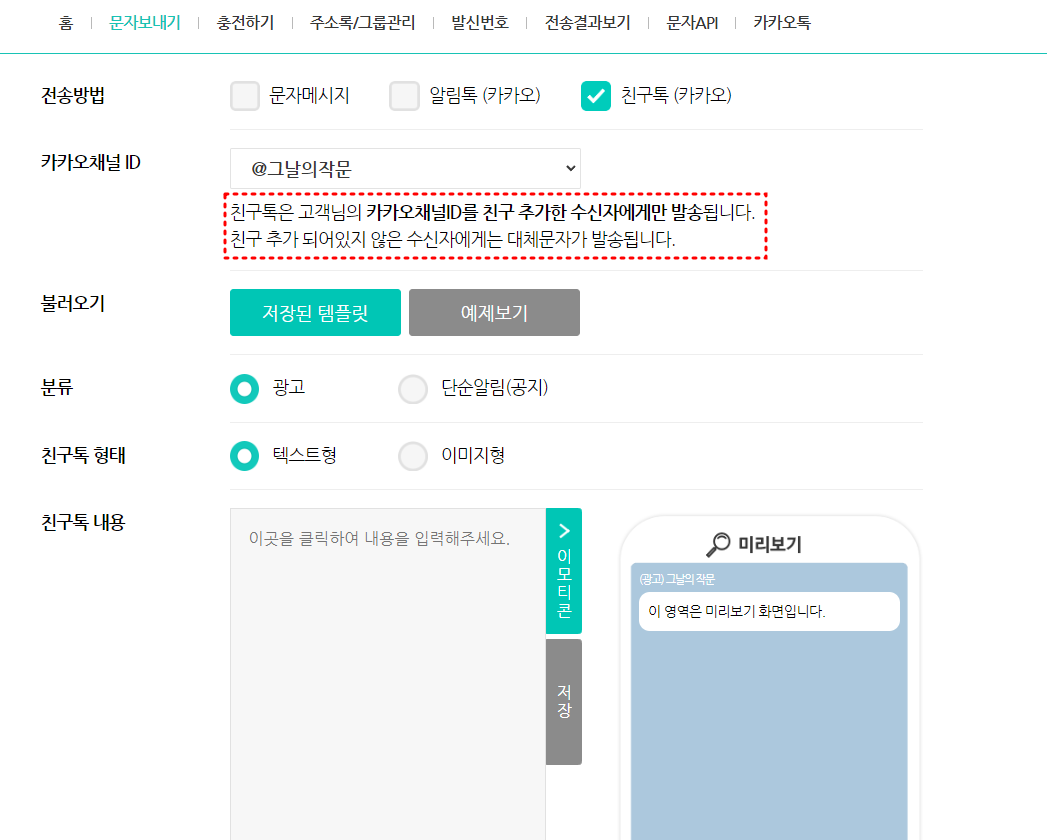Image resolution: width=1047 pixels, height=840 pixels.
Task: Check the 문자메시지 checkbox
Action: point(245,95)
